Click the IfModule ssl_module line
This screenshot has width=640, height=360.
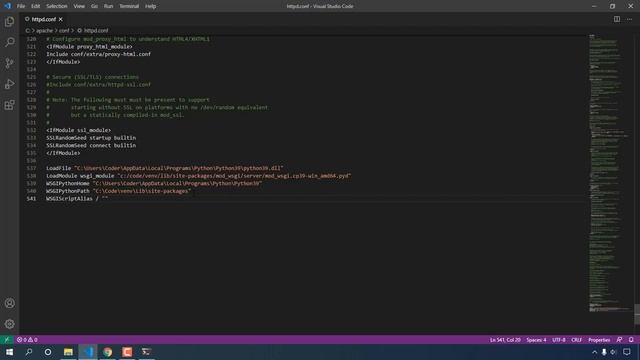coord(78,130)
